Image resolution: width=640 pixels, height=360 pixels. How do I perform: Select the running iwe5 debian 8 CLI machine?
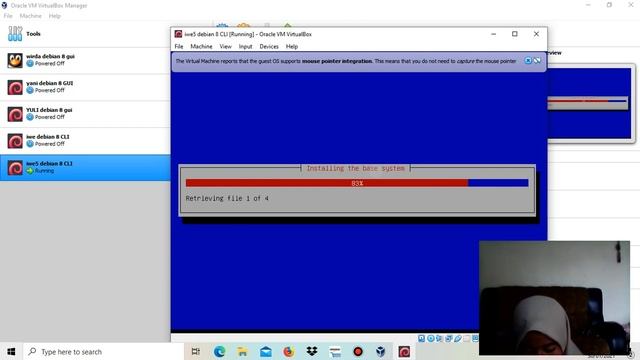pyautogui.click(x=85, y=167)
